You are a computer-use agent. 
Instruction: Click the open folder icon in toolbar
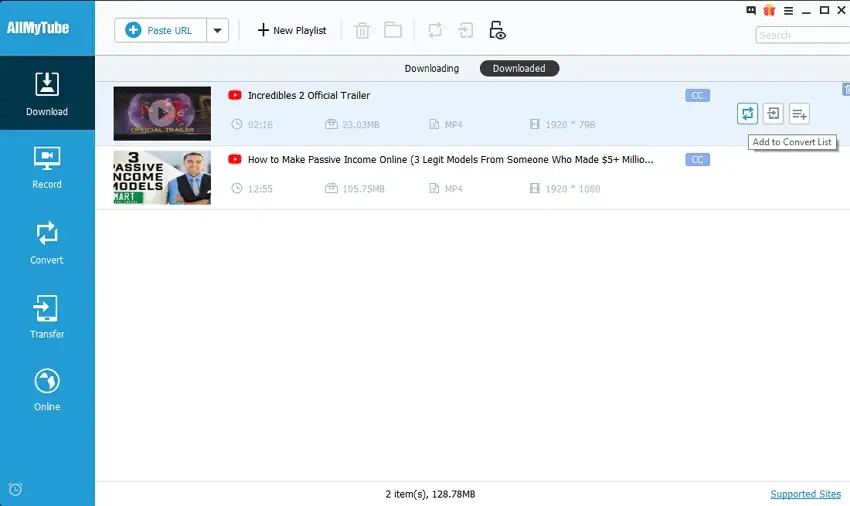click(393, 30)
